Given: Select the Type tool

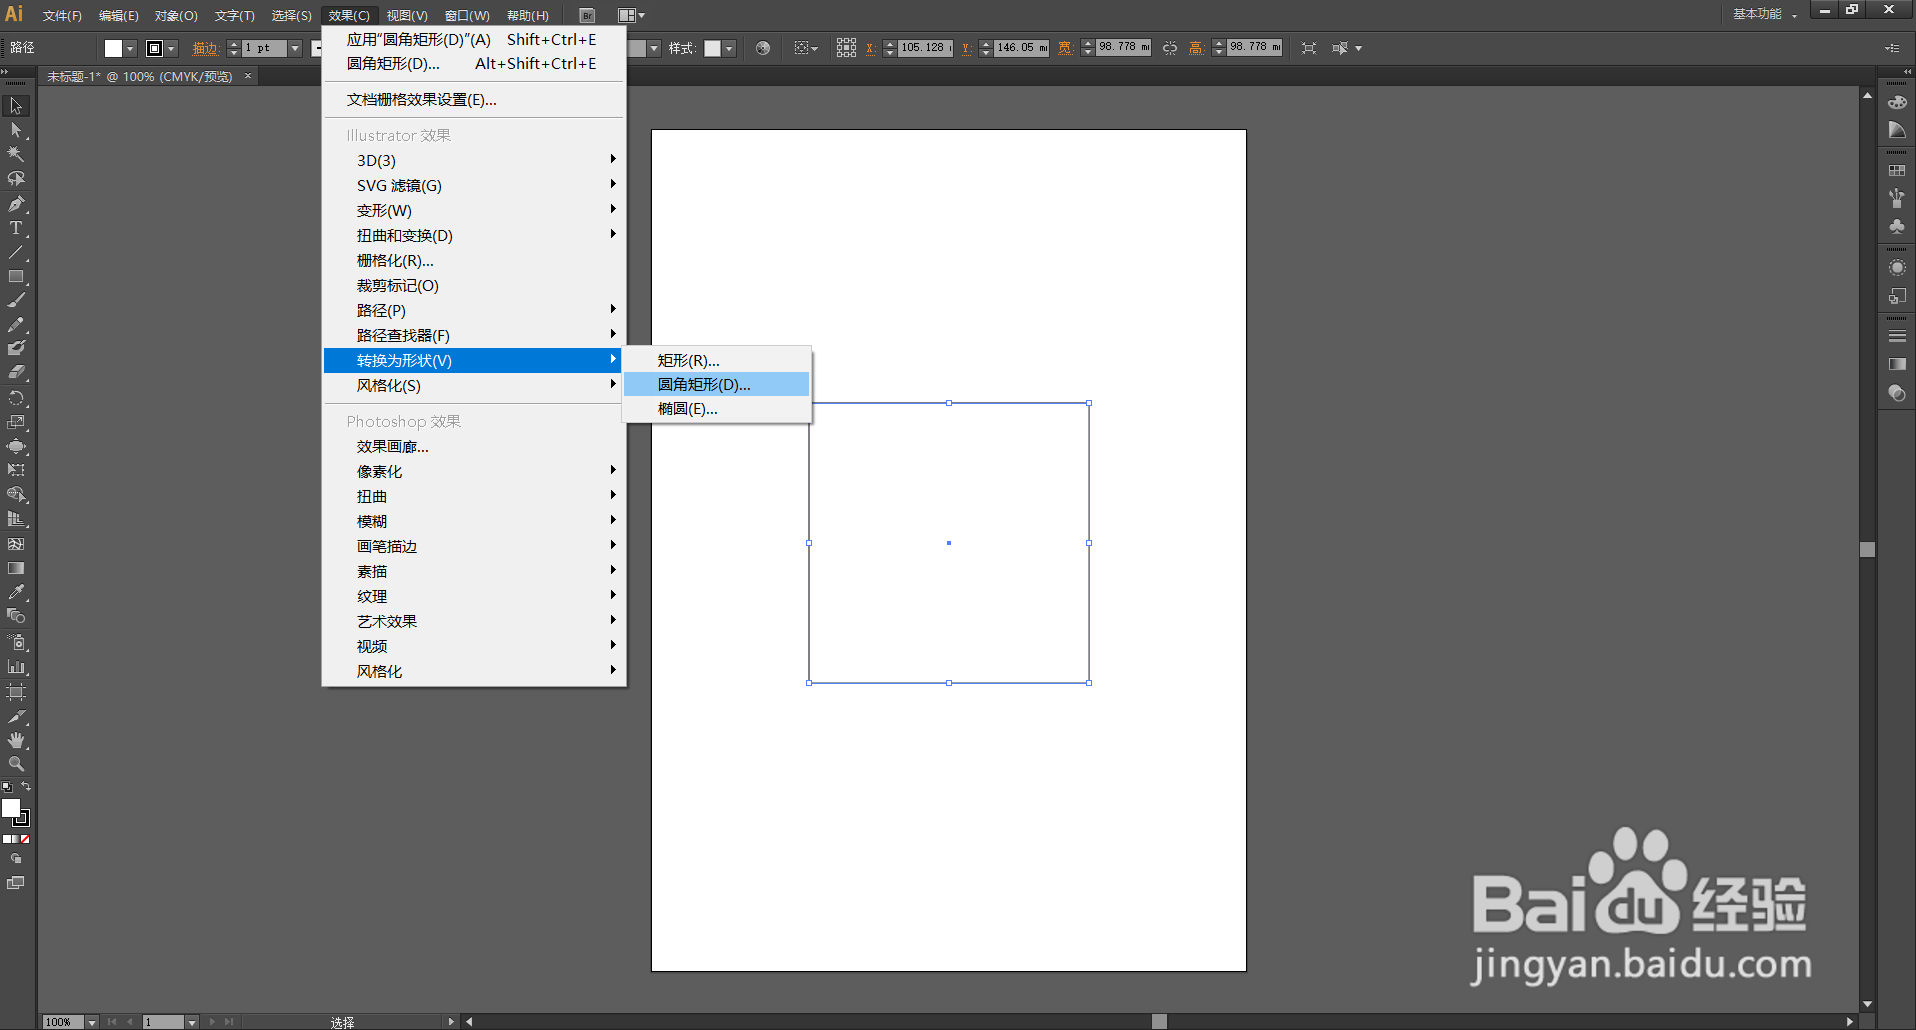Looking at the screenshot, I should click(x=16, y=228).
